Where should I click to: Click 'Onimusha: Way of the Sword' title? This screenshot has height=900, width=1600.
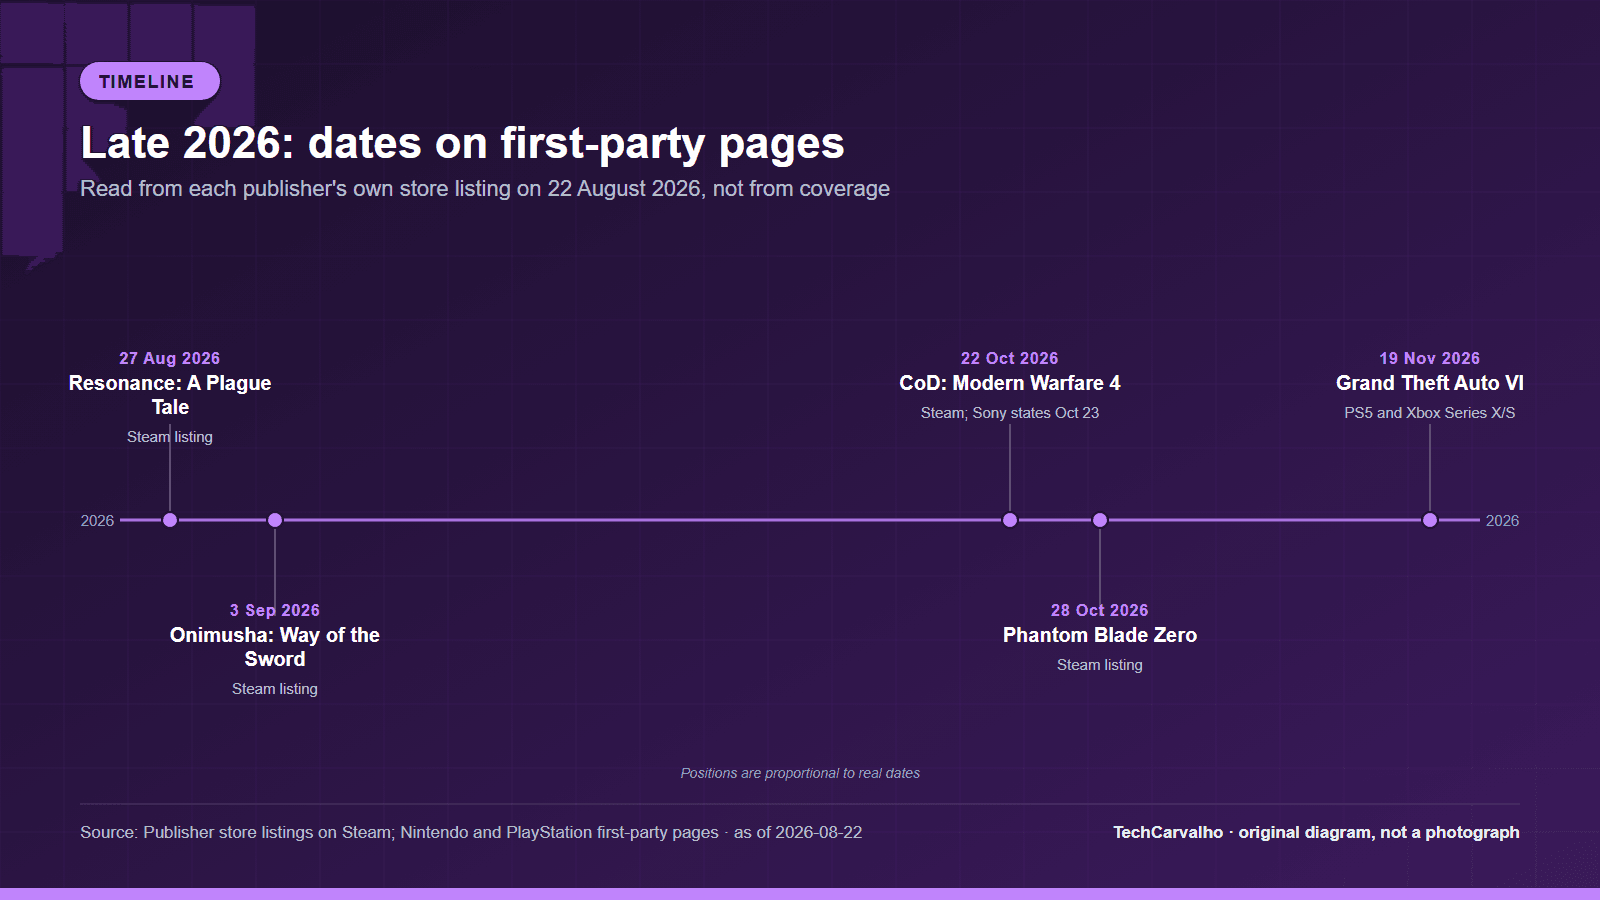tap(275, 647)
